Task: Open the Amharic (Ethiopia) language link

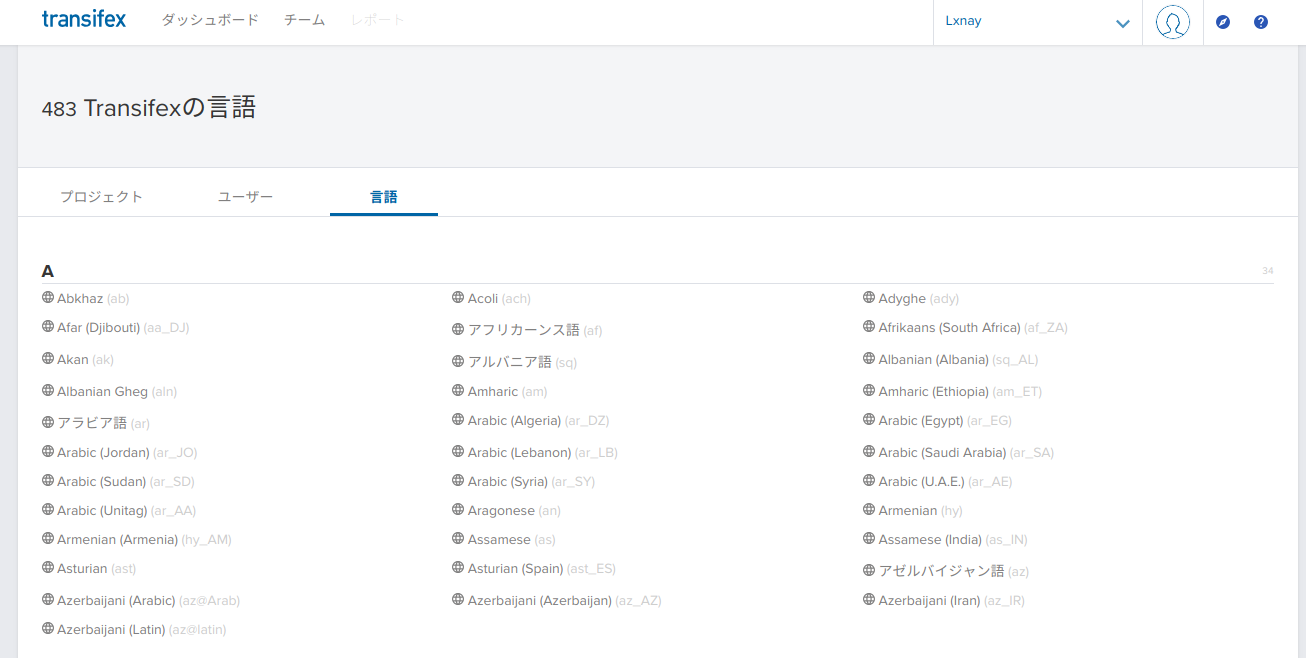Action: (x=933, y=392)
